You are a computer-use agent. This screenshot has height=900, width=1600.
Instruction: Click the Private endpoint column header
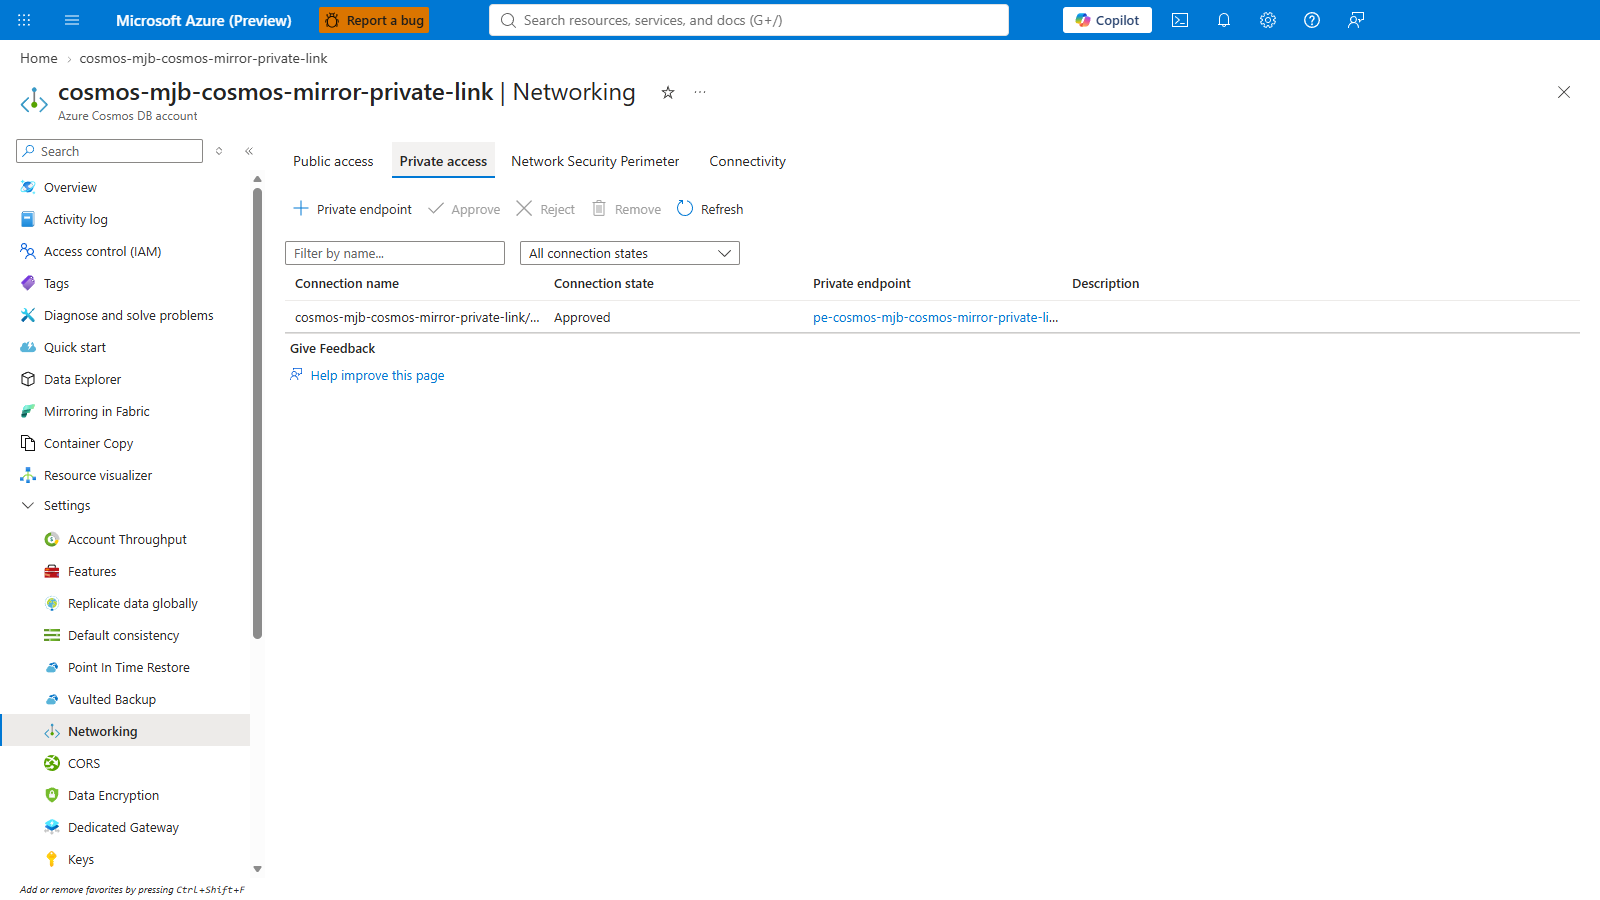coord(862,283)
